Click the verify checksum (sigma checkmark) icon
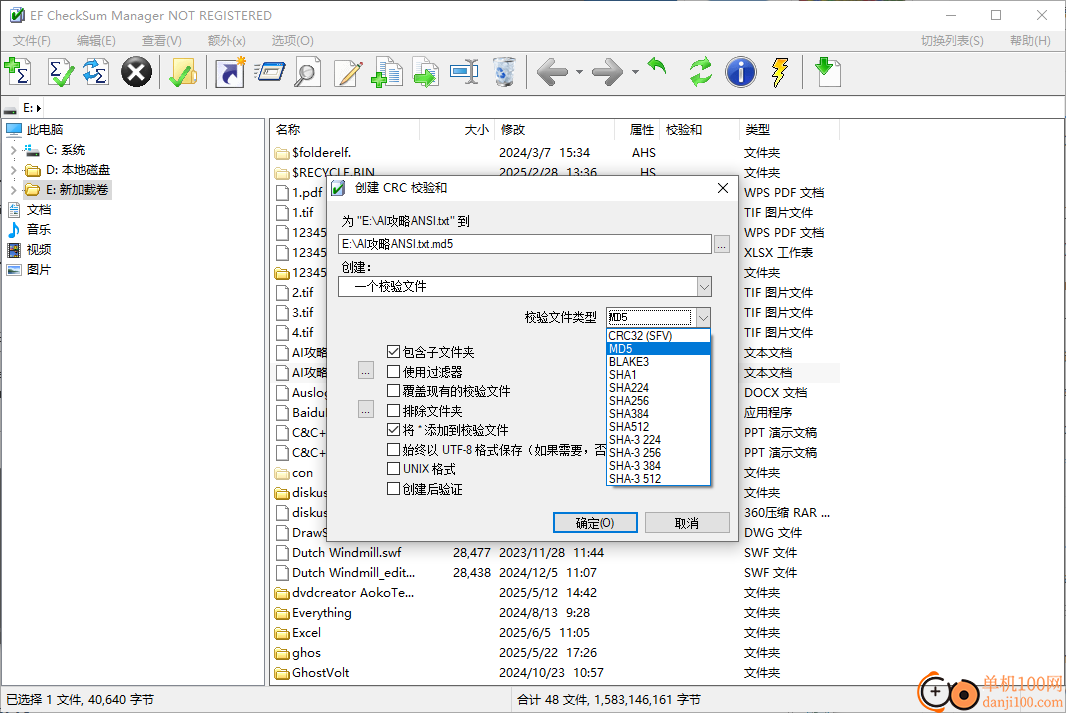The height and width of the screenshot is (713, 1066). [x=61, y=72]
